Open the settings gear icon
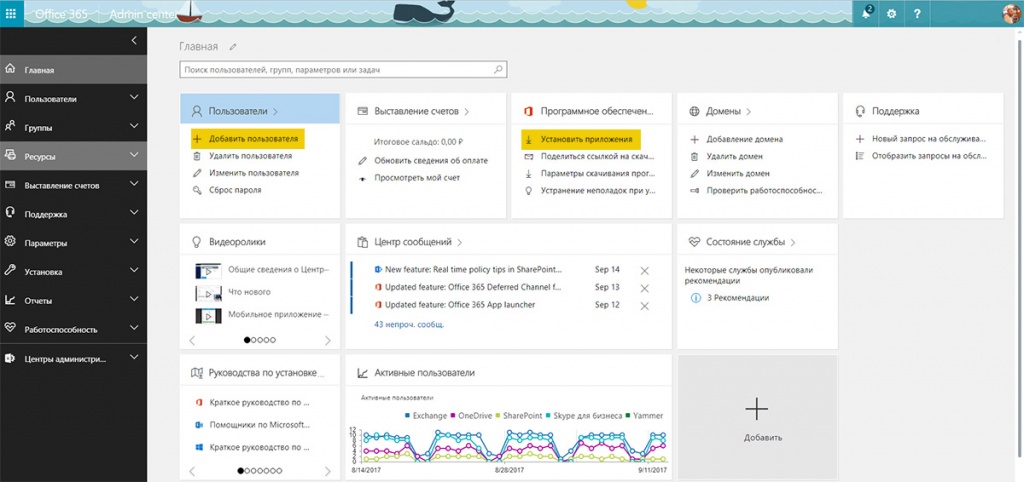 click(891, 14)
